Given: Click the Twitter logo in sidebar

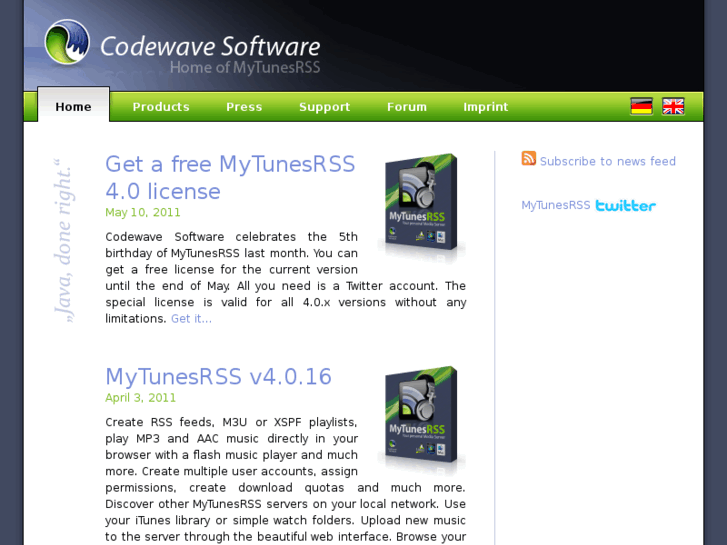Looking at the screenshot, I should point(625,205).
